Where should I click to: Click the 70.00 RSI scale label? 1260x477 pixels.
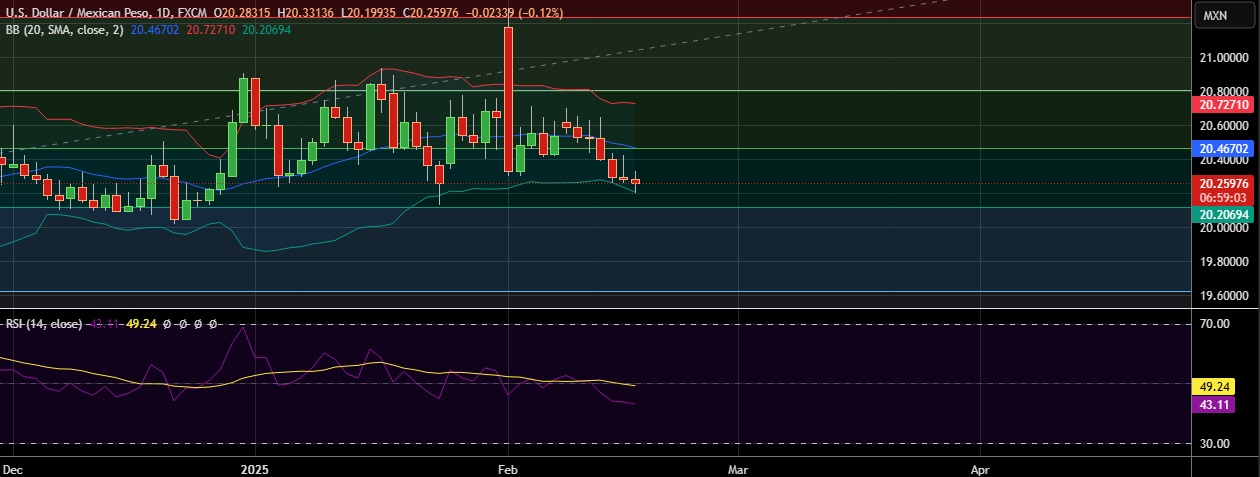coord(1213,324)
